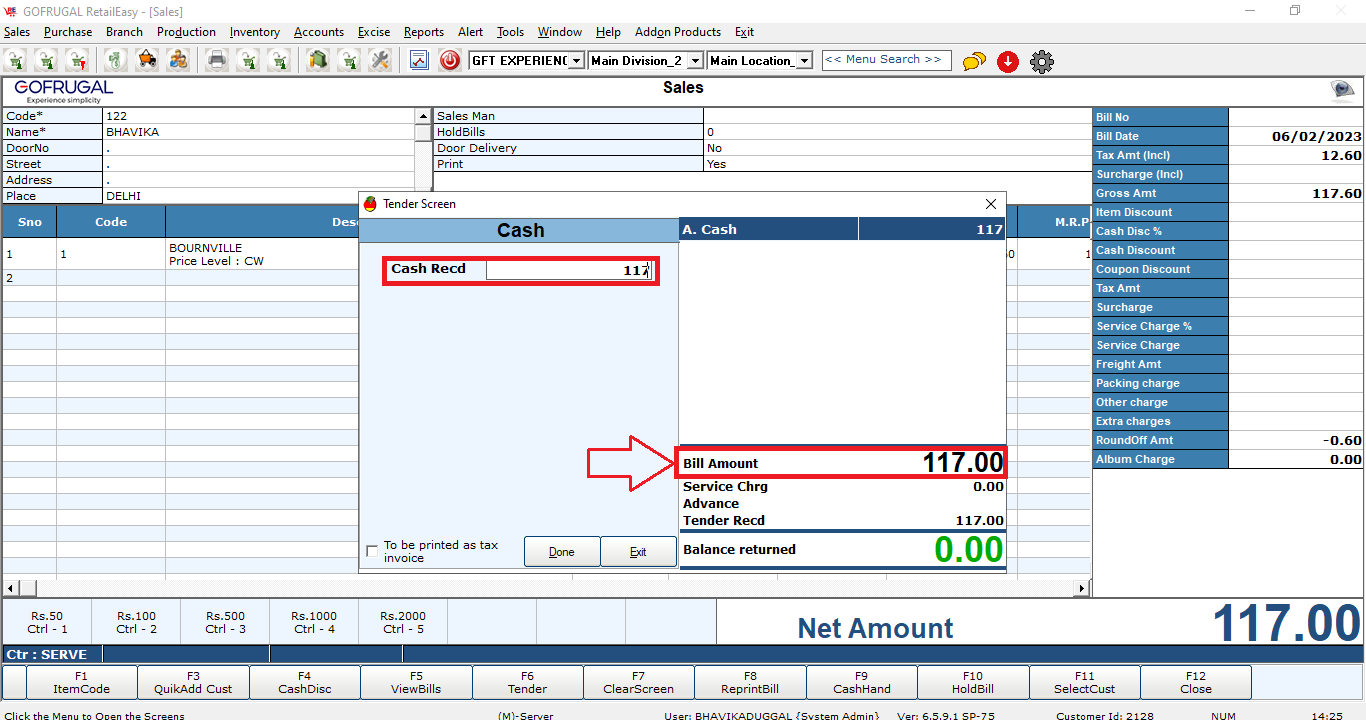Viewport: 1366px width, 720px height.
Task: Click the F10 HoldBill button
Action: point(973,682)
